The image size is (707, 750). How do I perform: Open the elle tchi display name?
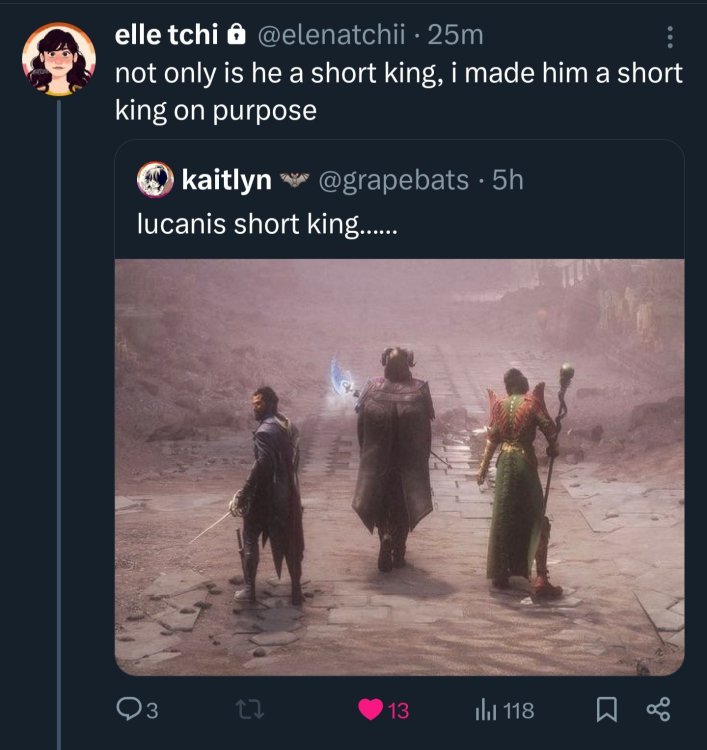(167, 36)
